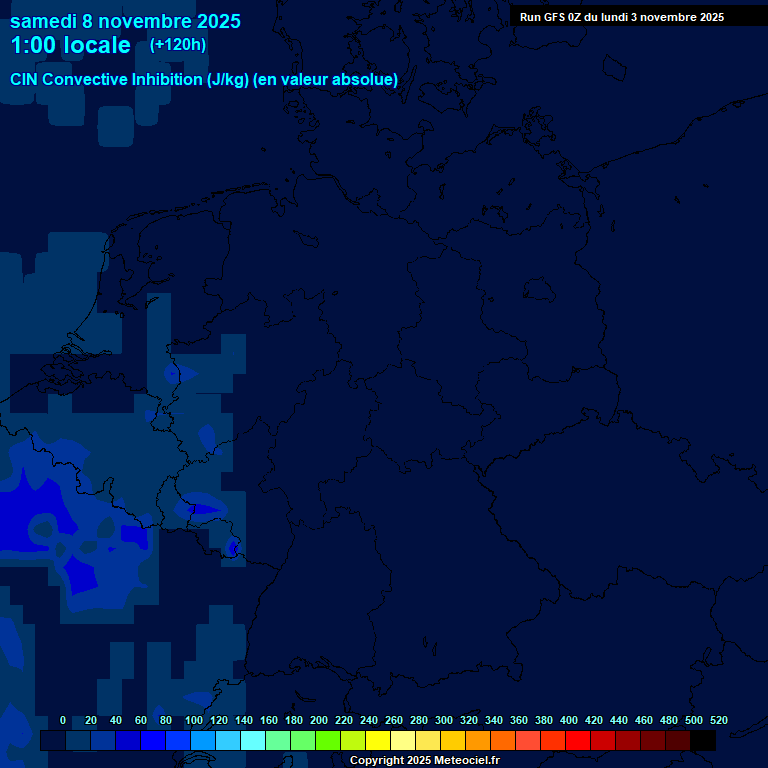Click the legend label '160'
The image size is (768, 768).
(x=269, y=720)
